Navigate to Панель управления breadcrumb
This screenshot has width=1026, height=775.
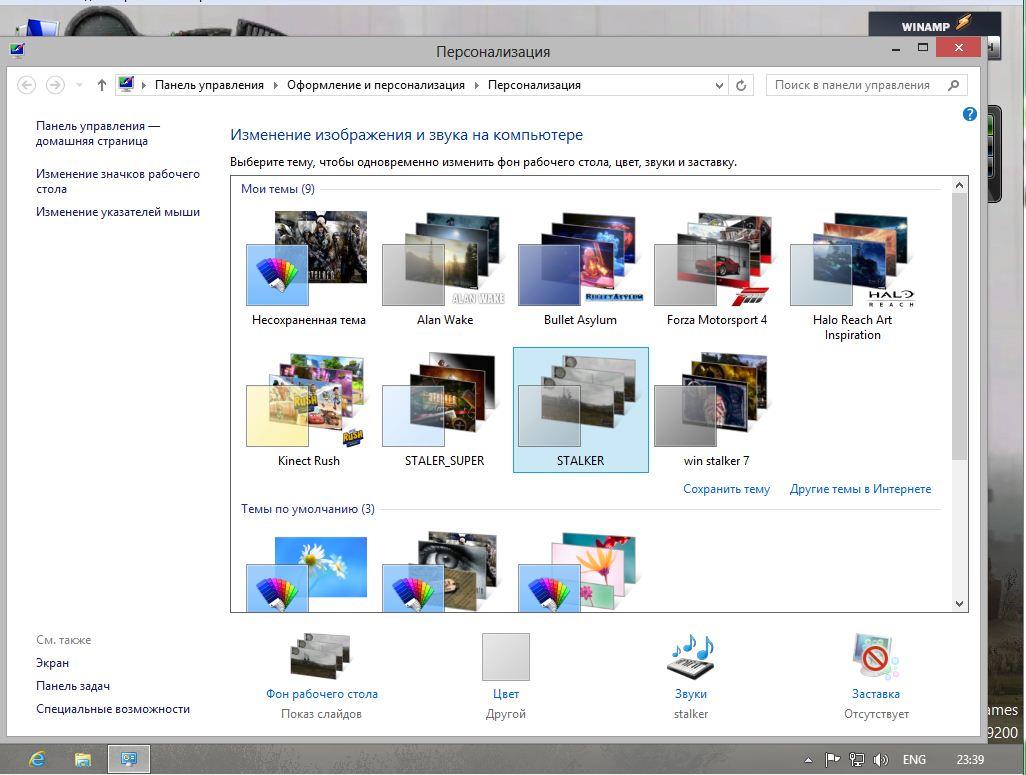[x=209, y=85]
